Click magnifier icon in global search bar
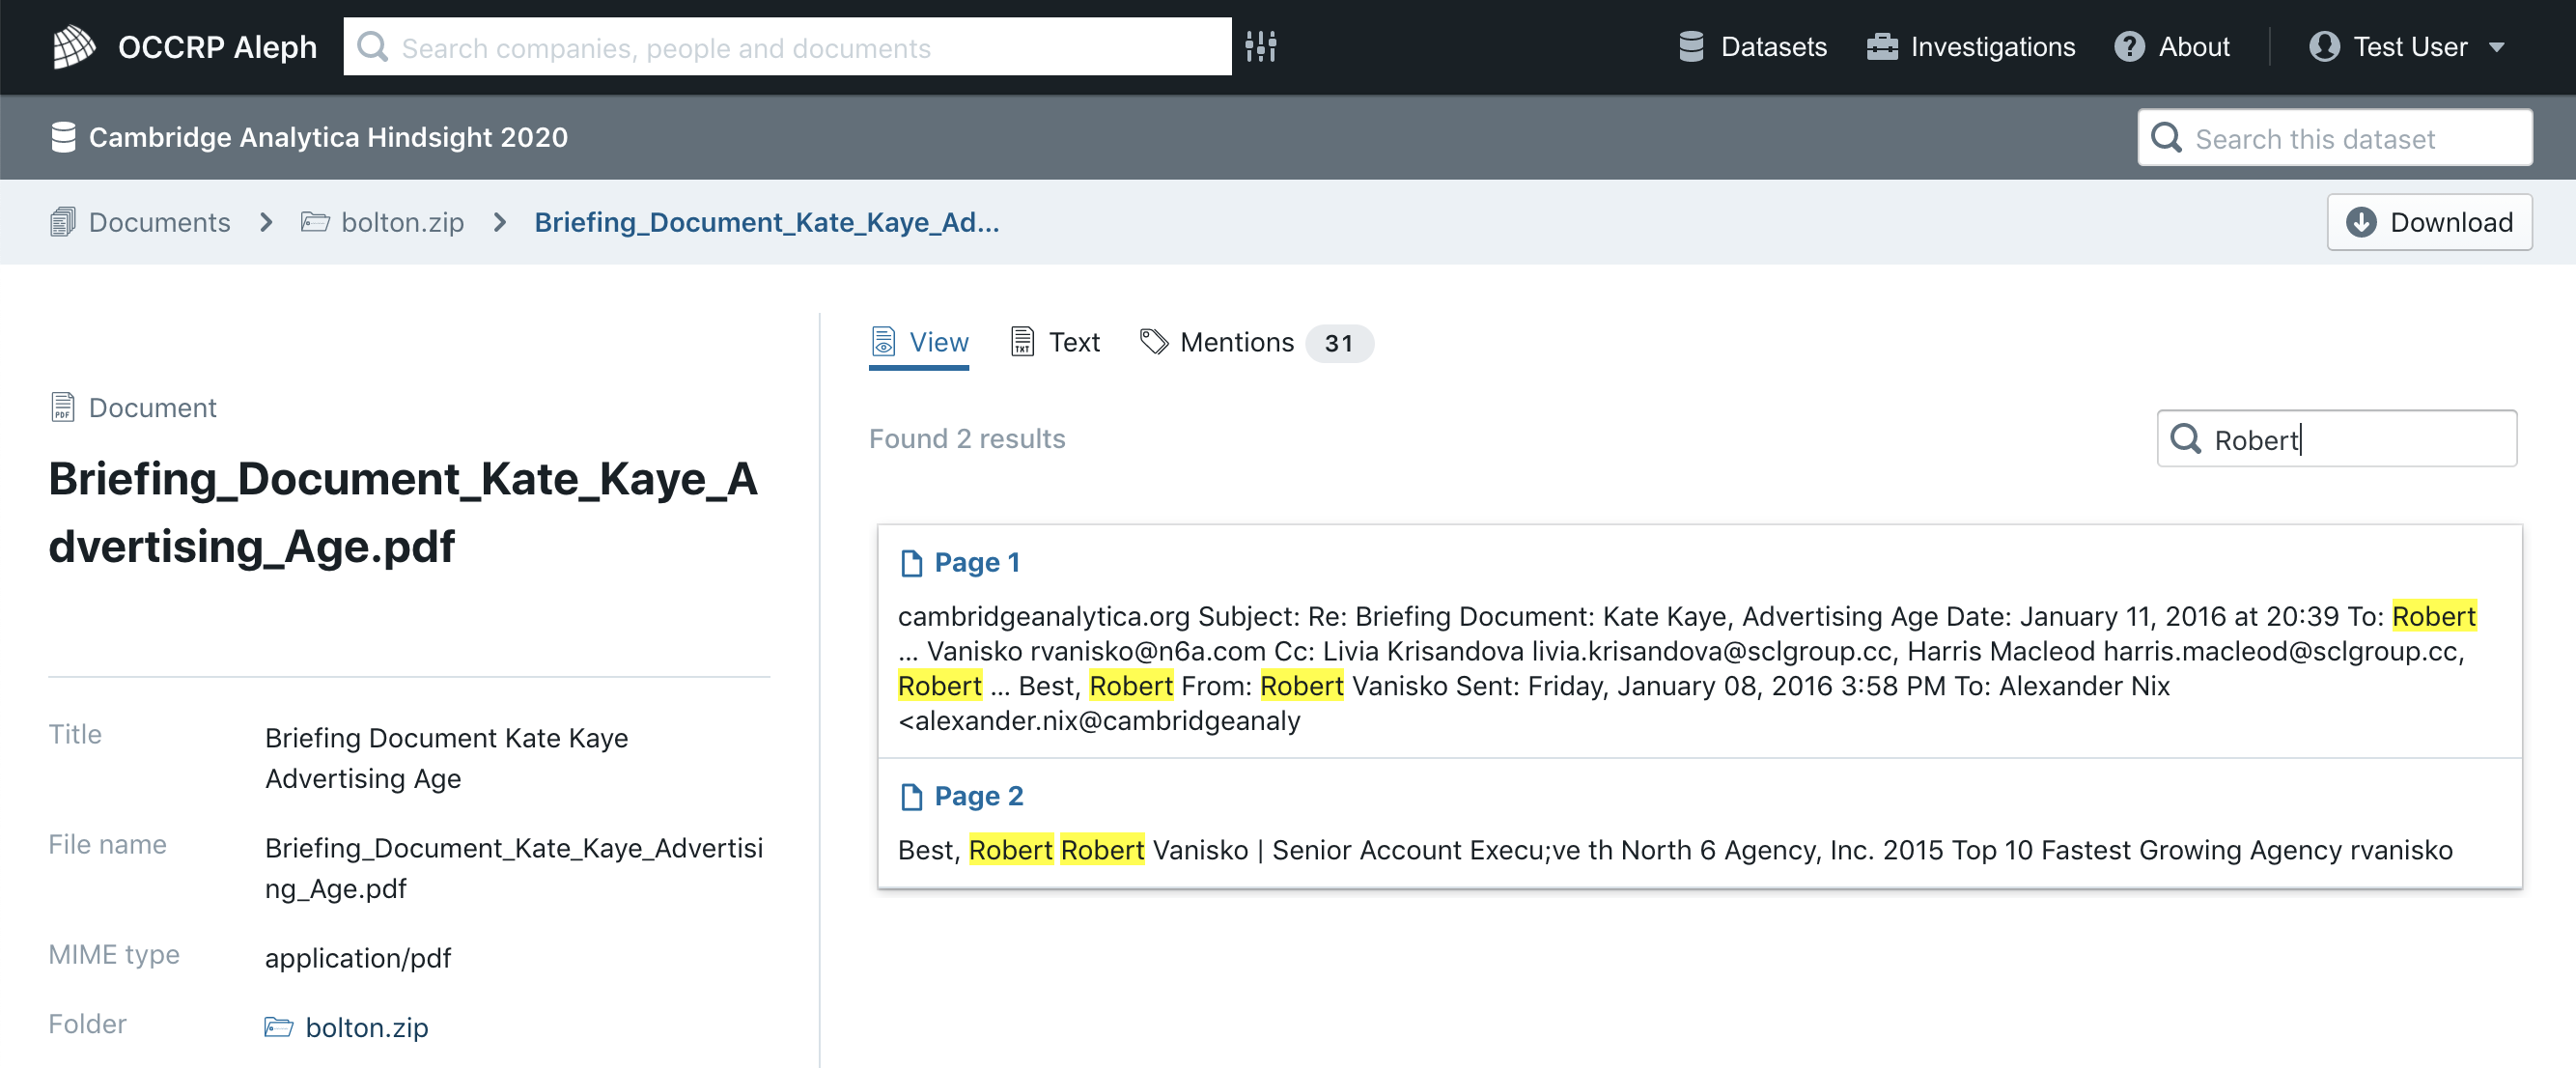Viewport: 2576px width, 1068px height. [372, 46]
